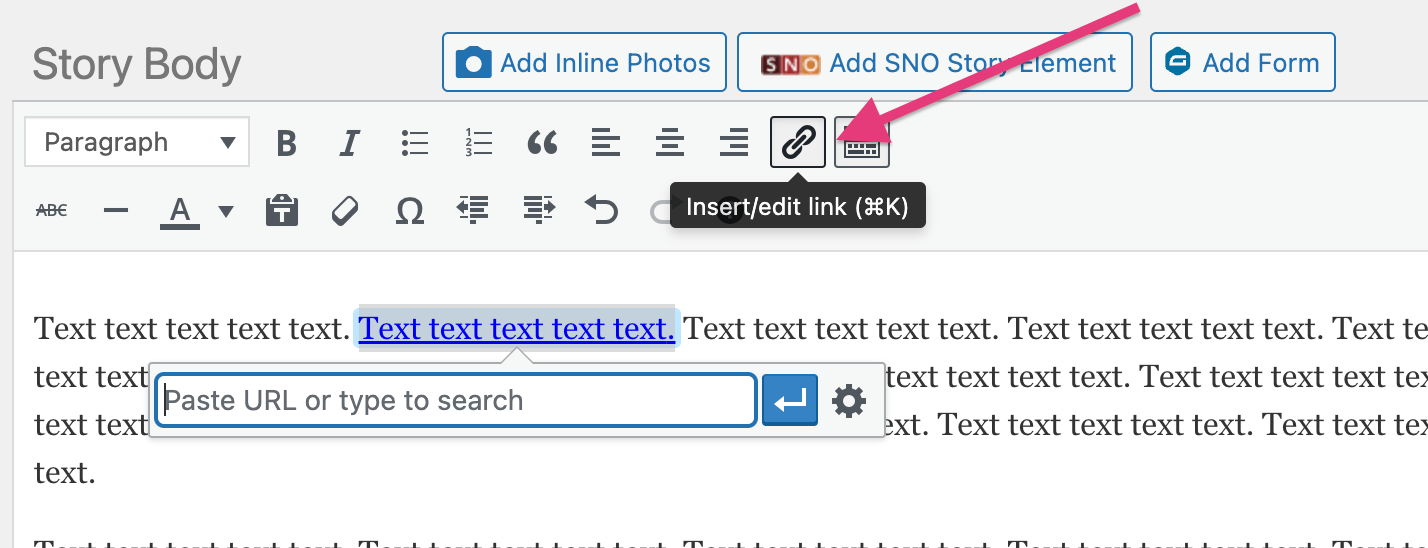
Task: Align text right
Action: click(x=734, y=143)
